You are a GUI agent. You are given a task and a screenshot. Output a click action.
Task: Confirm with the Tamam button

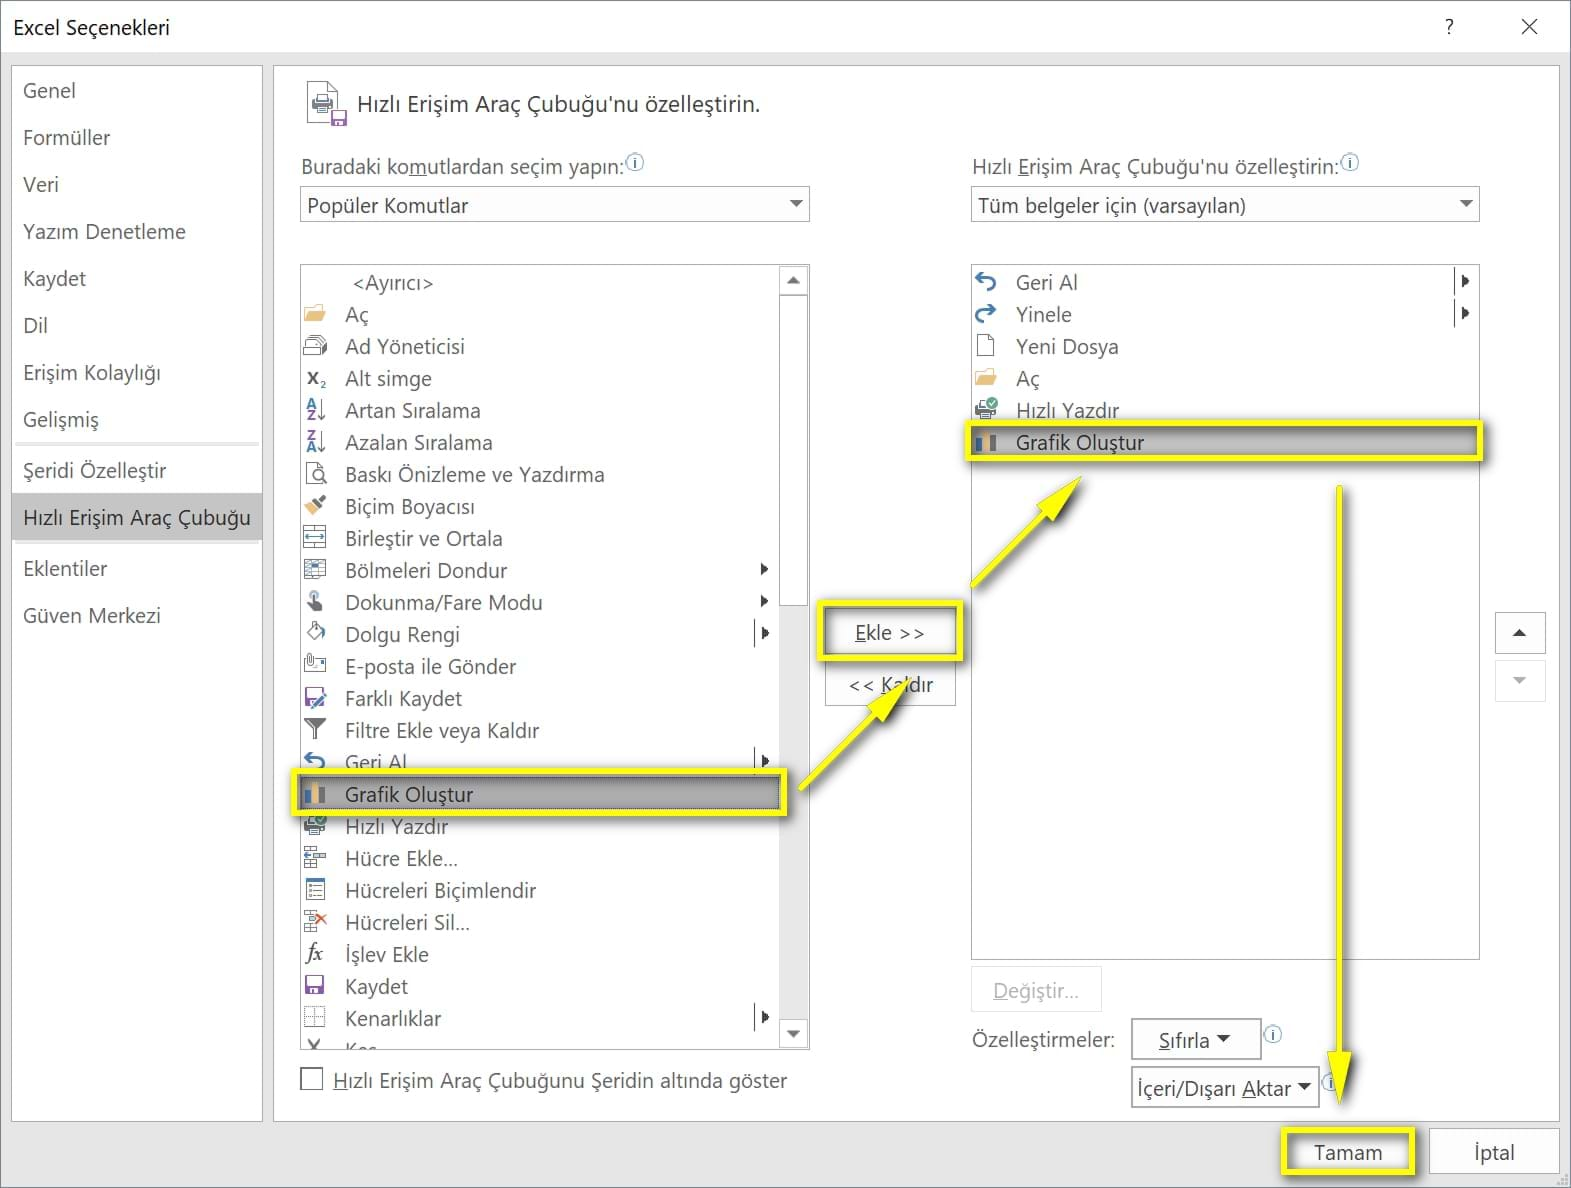point(1347,1152)
